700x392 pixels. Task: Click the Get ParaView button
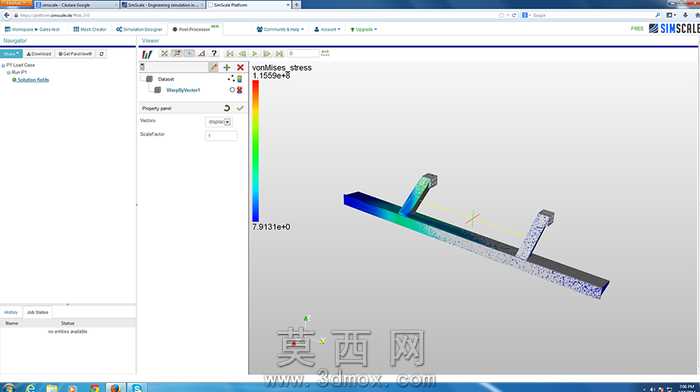pos(75,54)
